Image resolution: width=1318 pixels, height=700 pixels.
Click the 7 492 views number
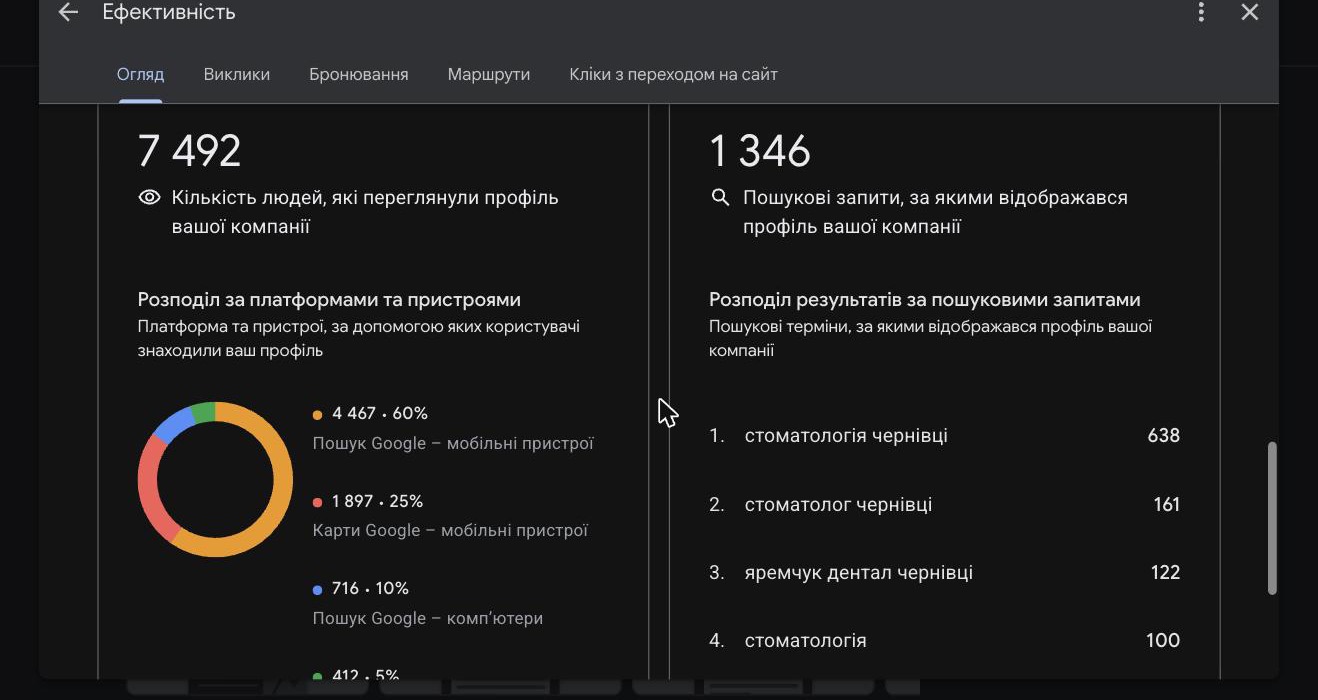click(190, 151)
